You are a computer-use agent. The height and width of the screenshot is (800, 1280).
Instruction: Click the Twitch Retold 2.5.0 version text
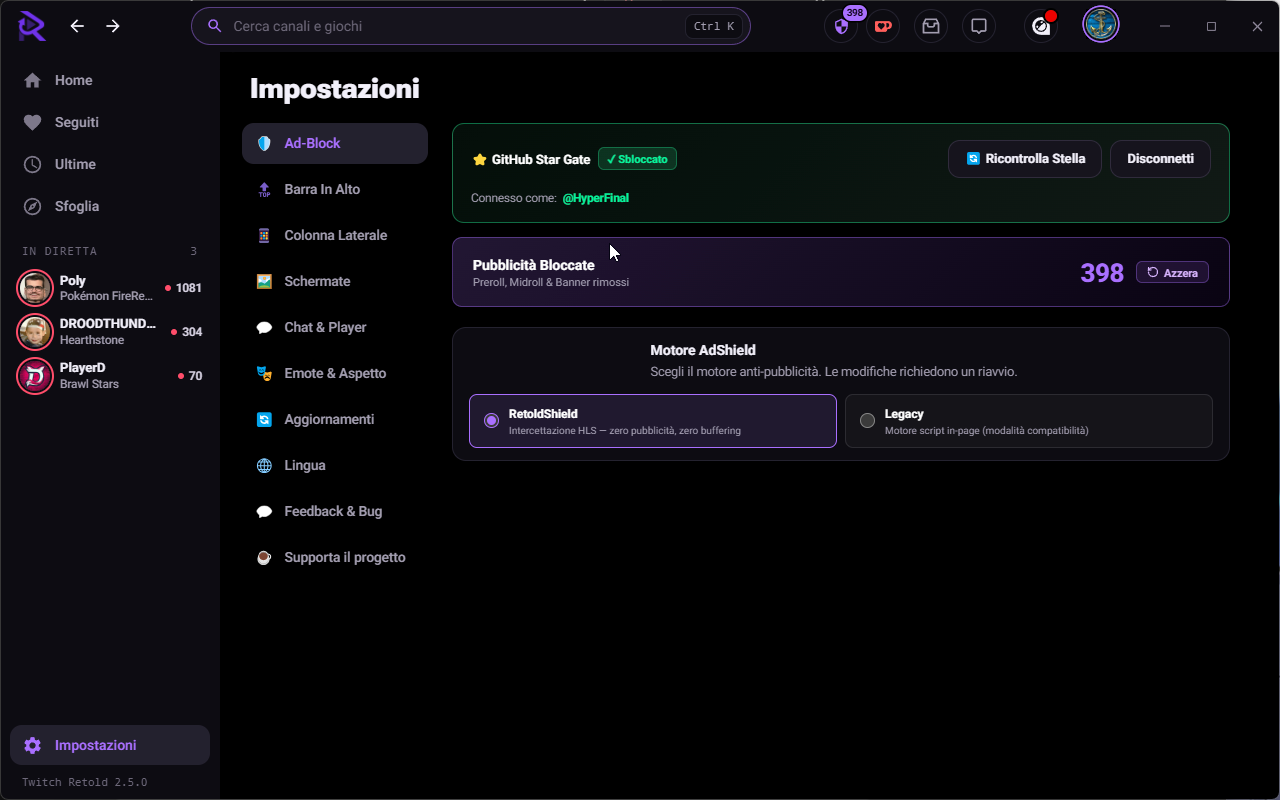click(x=85, y=782)
